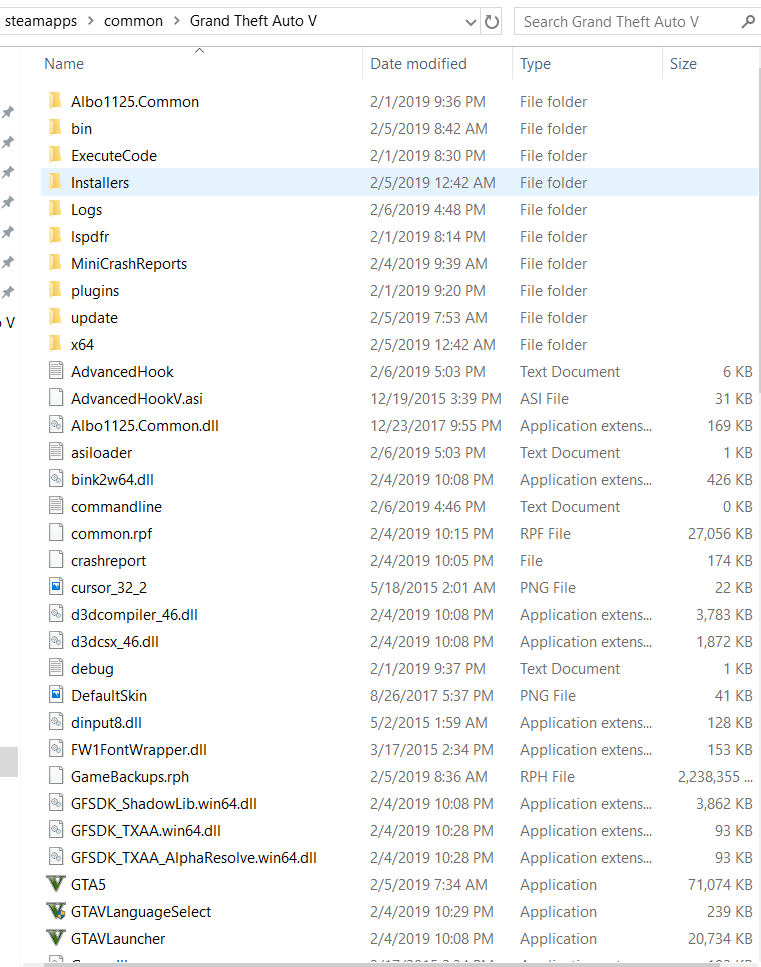
Task: Expand the chevron after steamapps breadcrumb
Action: 91,21
